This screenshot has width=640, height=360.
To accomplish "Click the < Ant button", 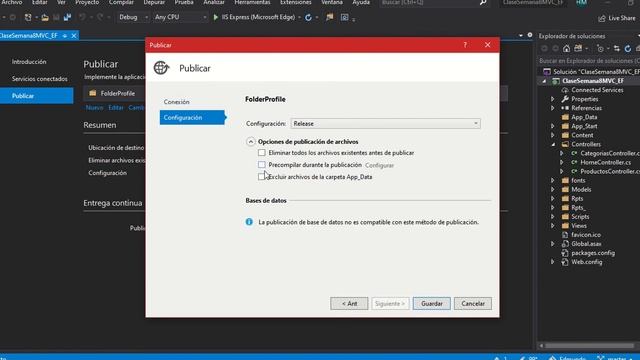I will coord(349,304).
